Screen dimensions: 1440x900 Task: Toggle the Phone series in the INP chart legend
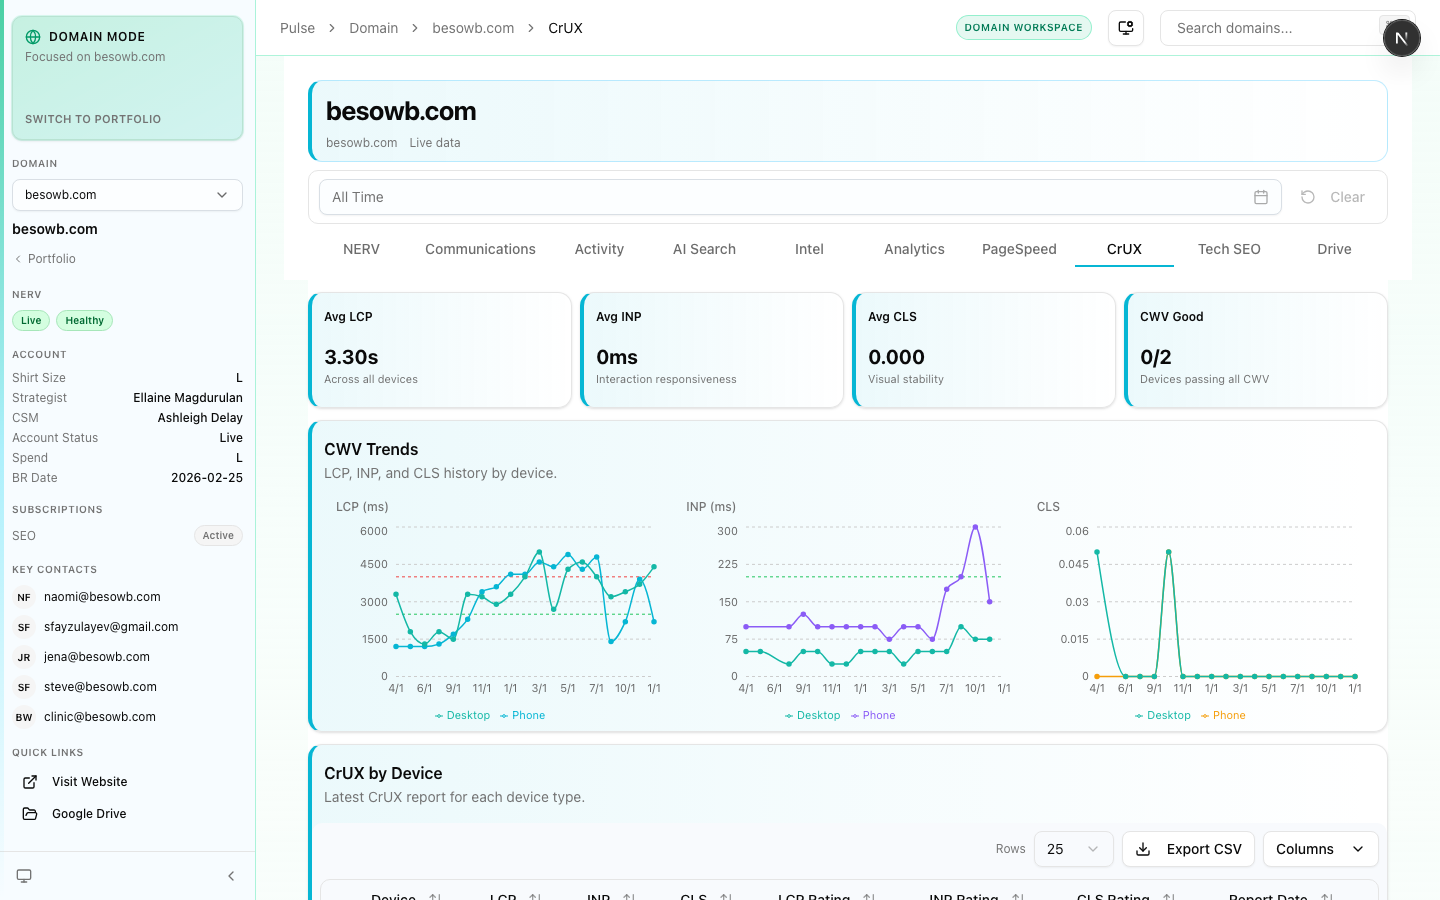(x=873, y=716)
